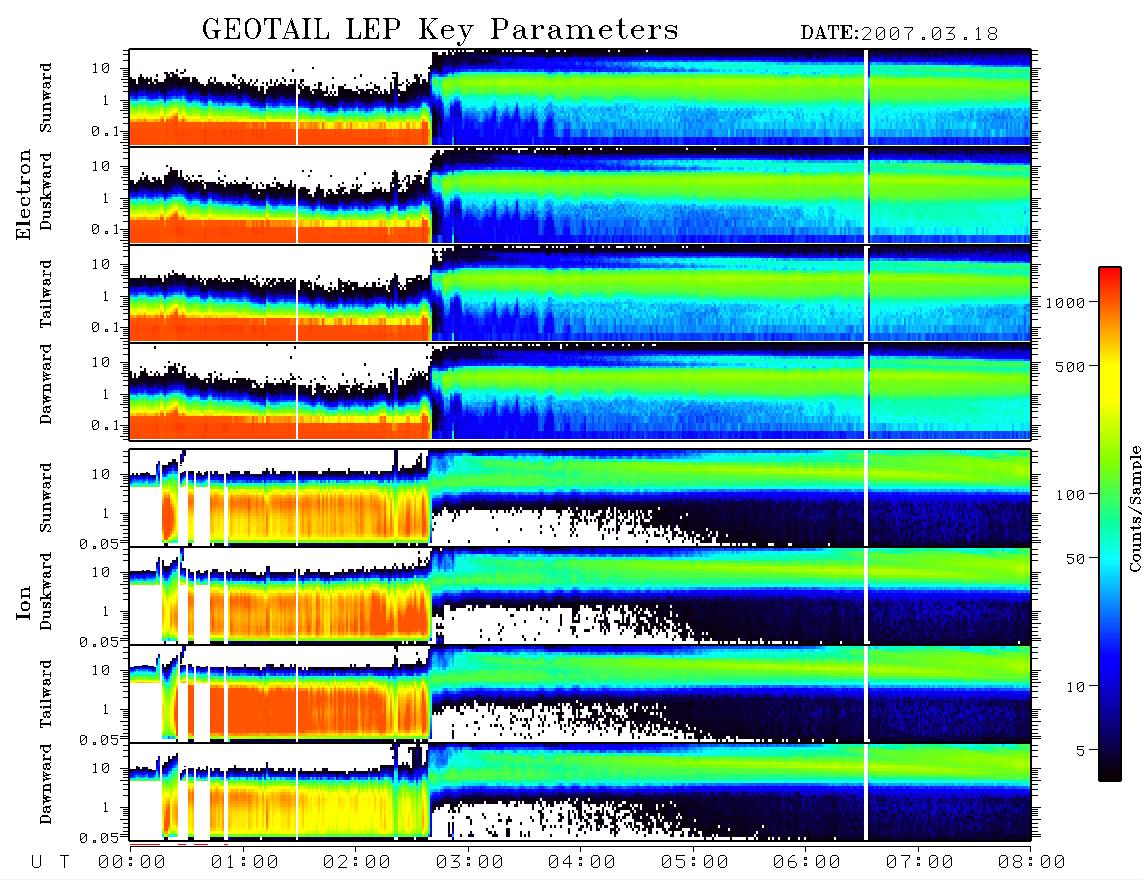Click the "0.05" tick of Ion Sunward panel
This screenshot has height=880, width=1142.
99,543
